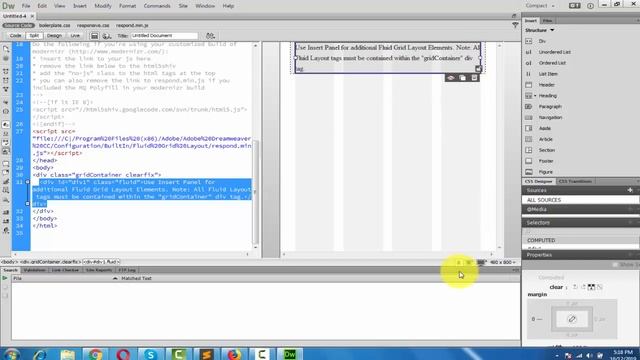Click the volume icon in system tray

(589, 356)
